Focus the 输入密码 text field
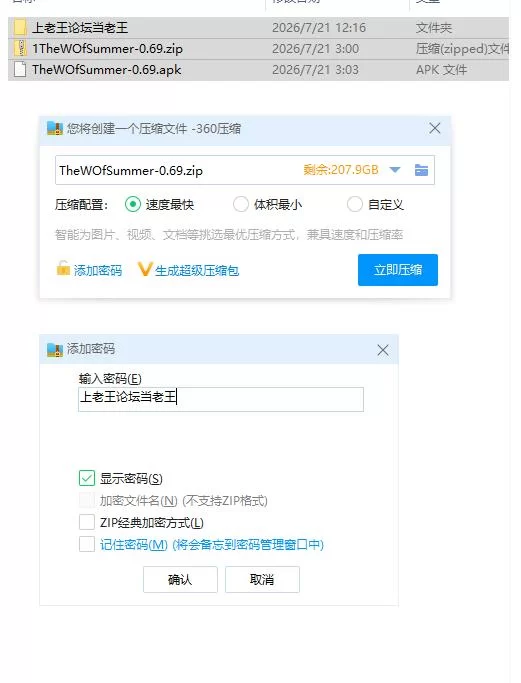 (x=221, y=399)
